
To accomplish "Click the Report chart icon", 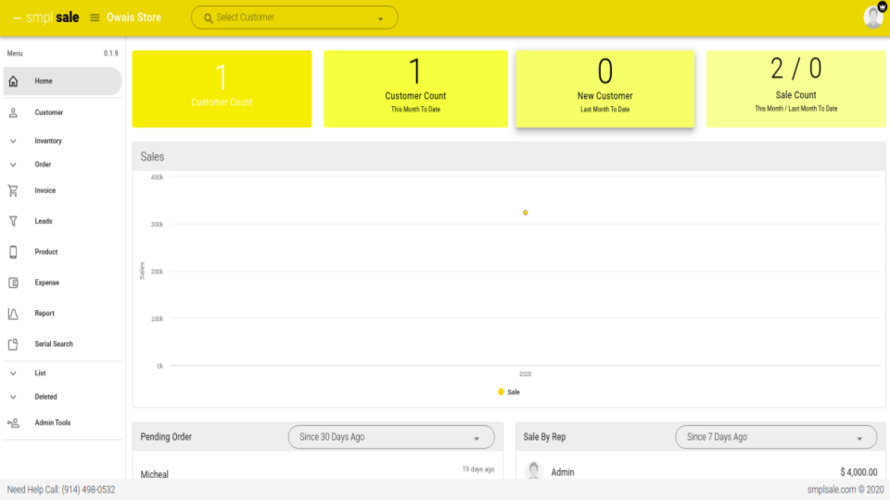I will [13, 313].
